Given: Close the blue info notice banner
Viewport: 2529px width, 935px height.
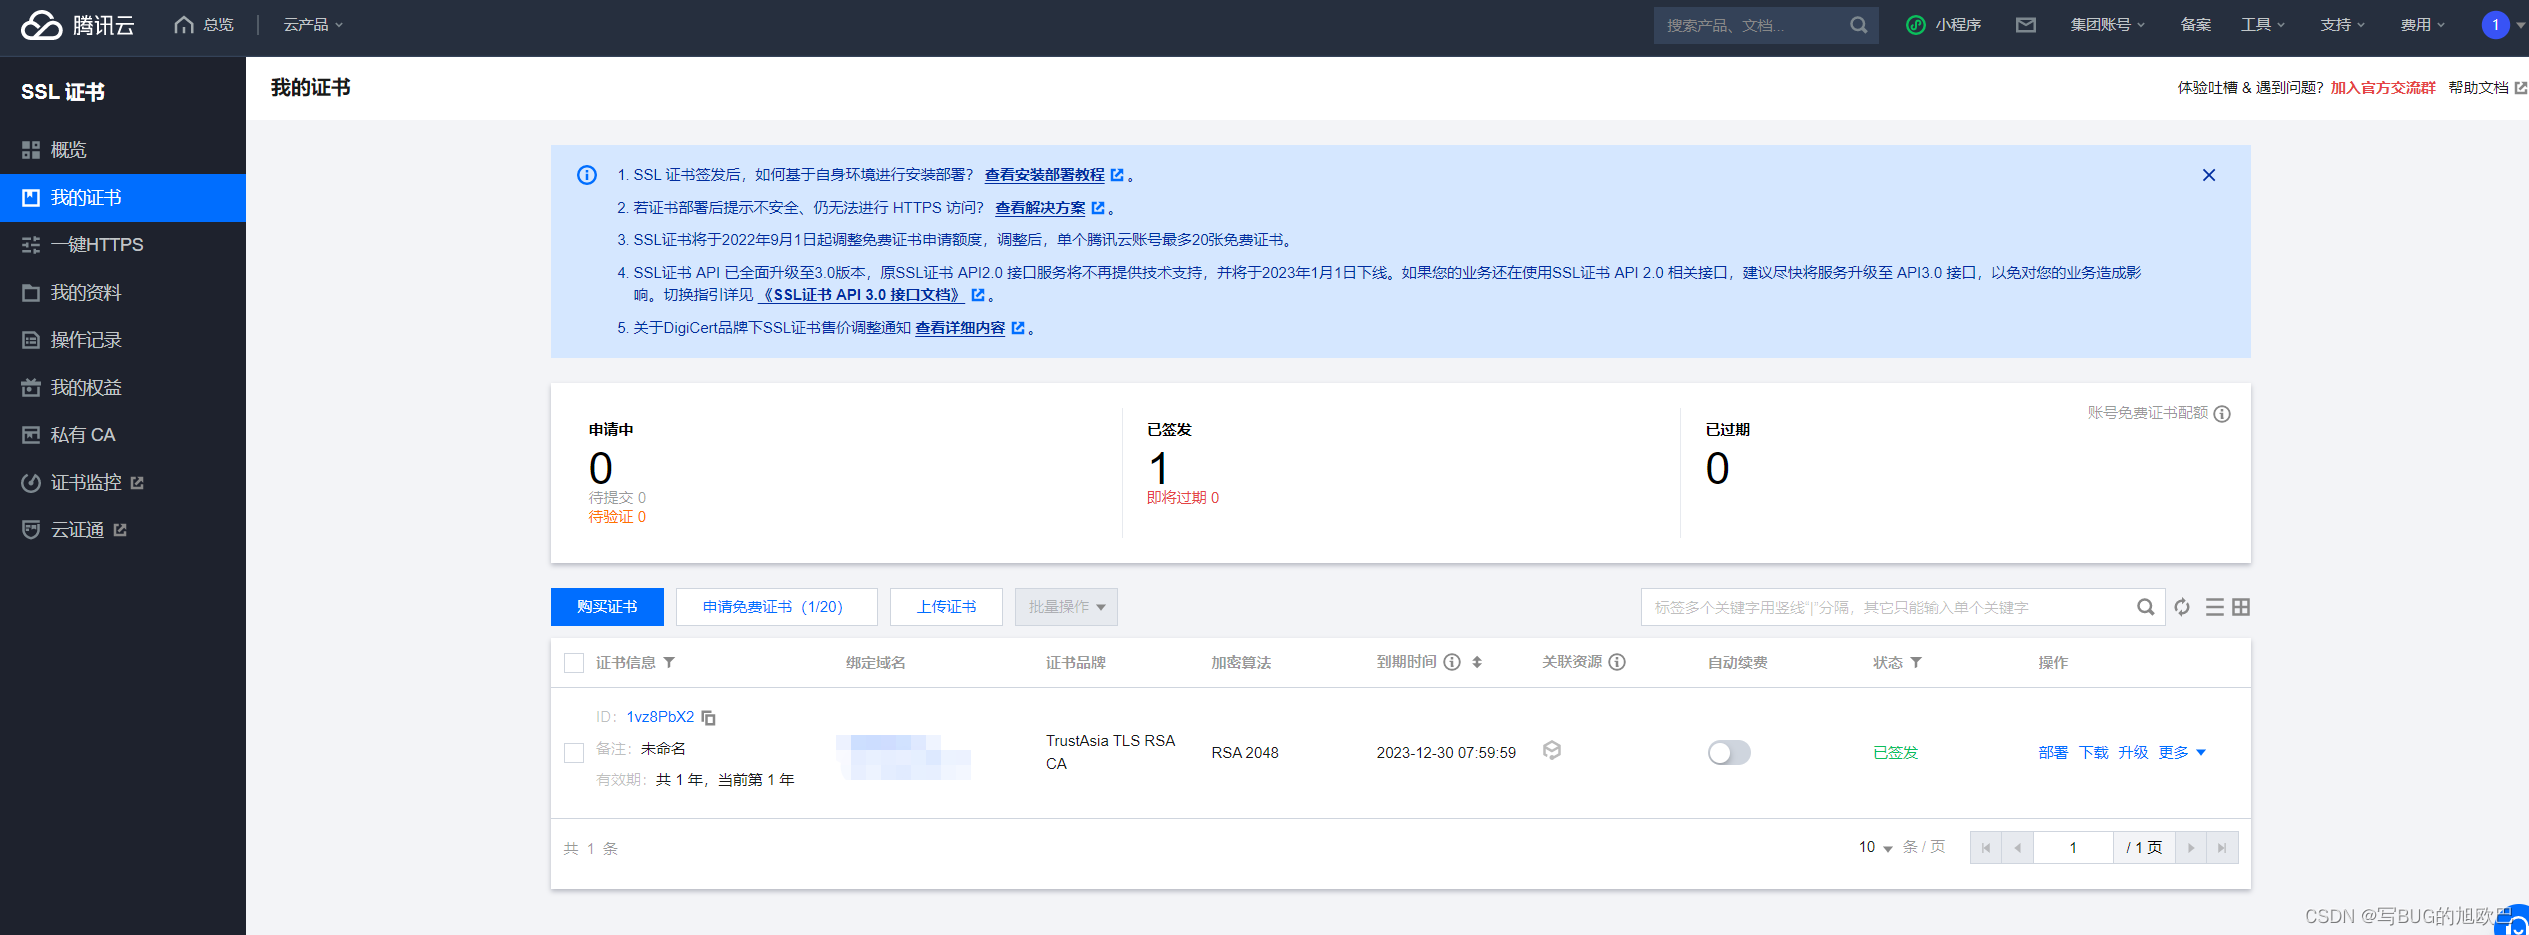Looking at the screenshot, I should [2208, 175].
